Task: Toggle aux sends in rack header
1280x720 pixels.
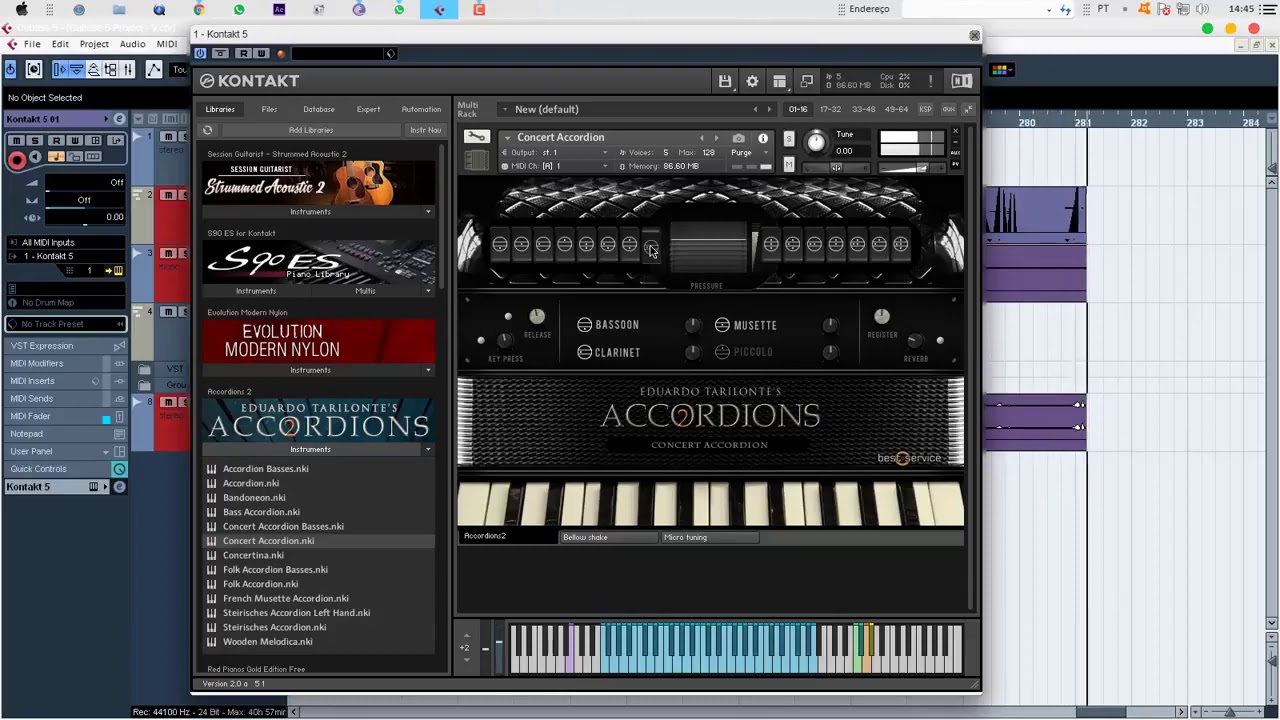Action: click(948, 109)
